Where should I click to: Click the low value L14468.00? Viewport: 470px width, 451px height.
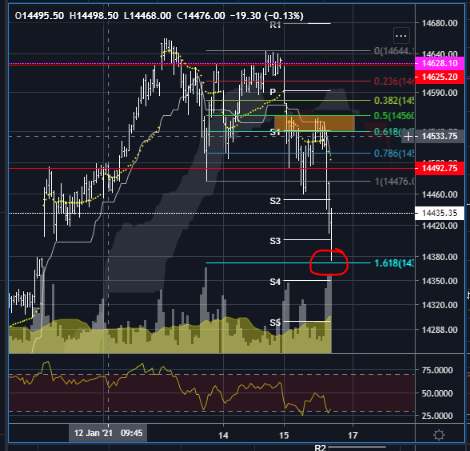147,16
